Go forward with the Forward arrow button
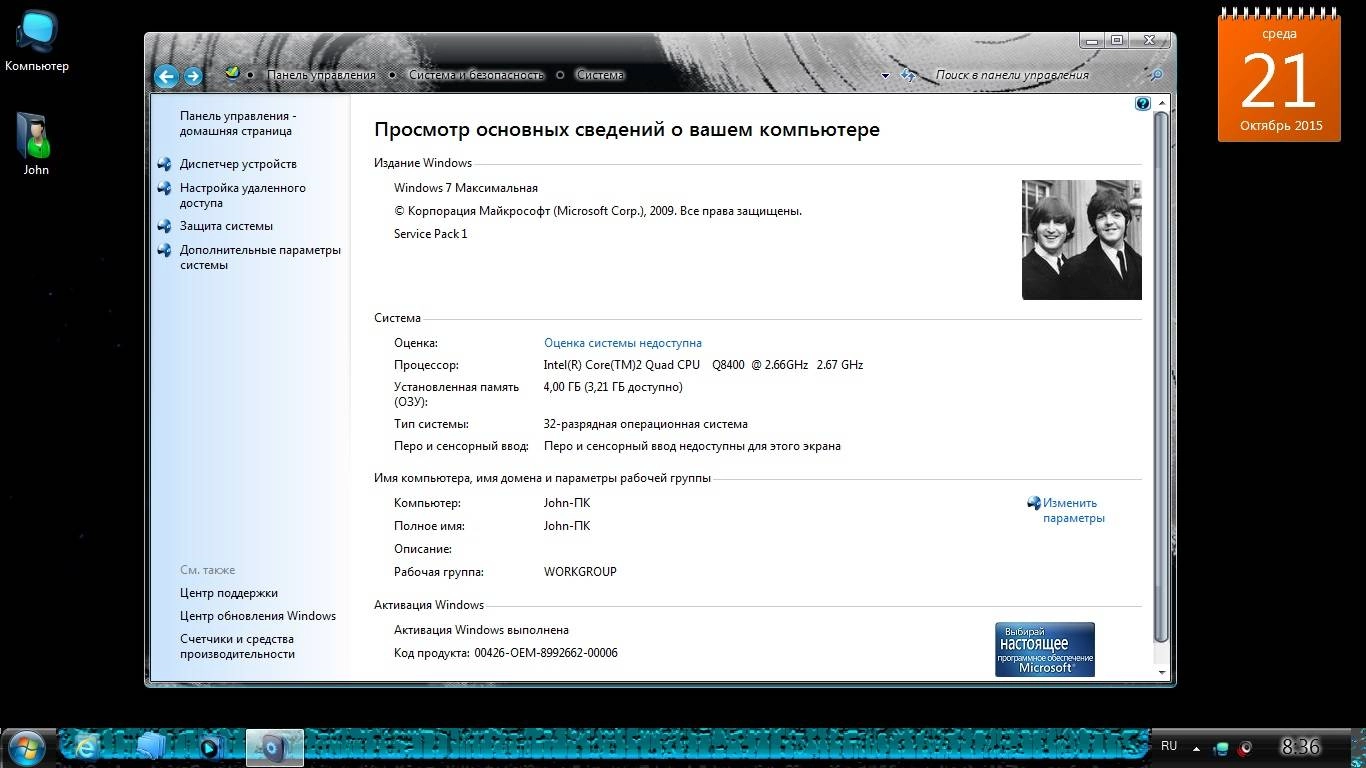The image size is (1366, 768). click(193, 76)
